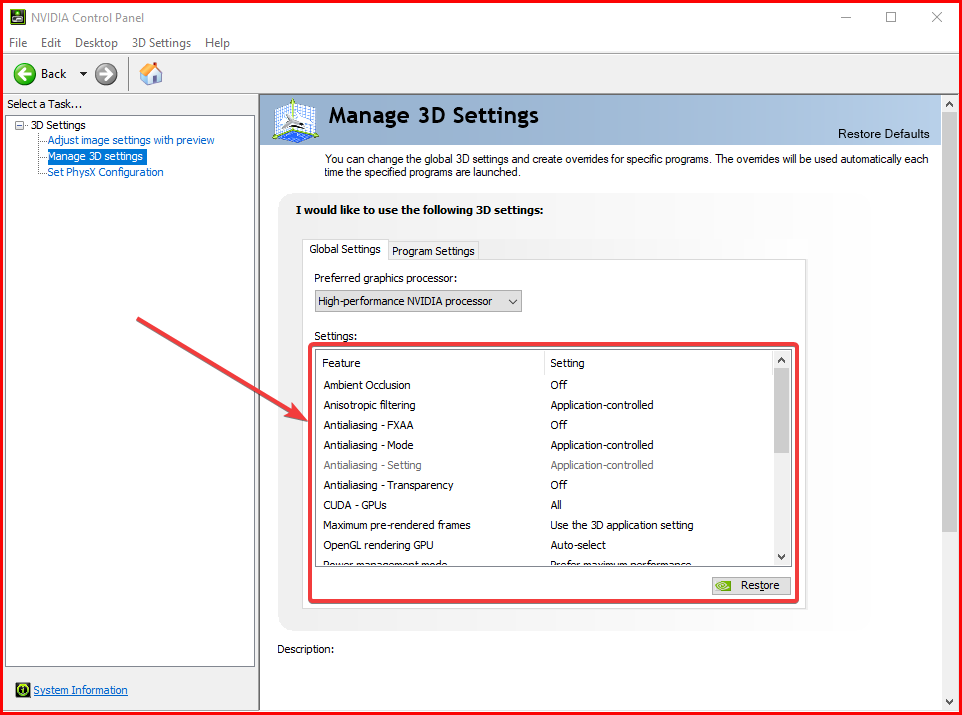This screenshot has width=962, height=715.
Task: Select the Global Settings tab
Action: click(x=345, y=249)
